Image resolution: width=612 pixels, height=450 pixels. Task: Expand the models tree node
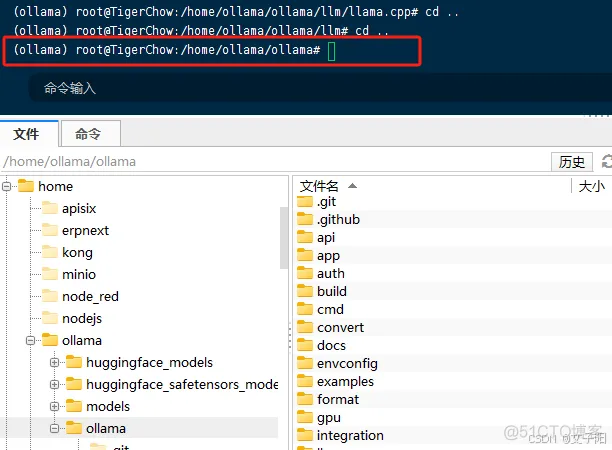click(54, 407)
